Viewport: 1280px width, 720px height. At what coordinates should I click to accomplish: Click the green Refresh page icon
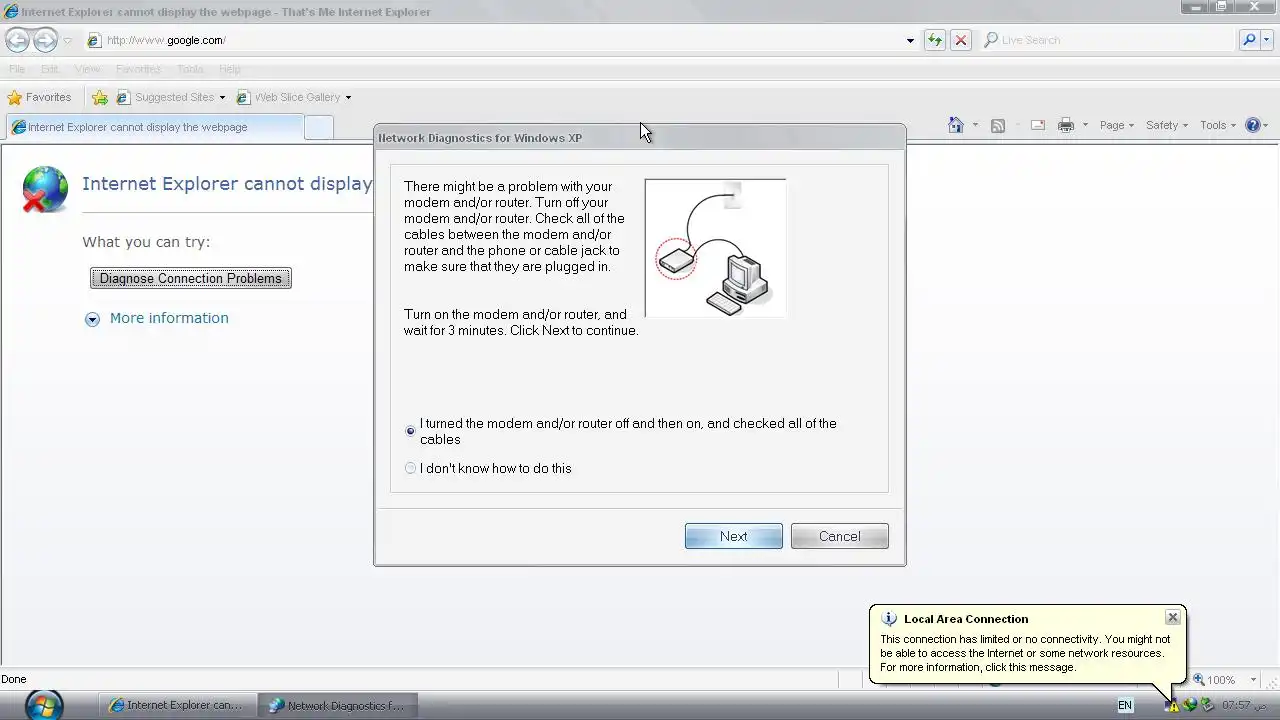pos(934,40)
